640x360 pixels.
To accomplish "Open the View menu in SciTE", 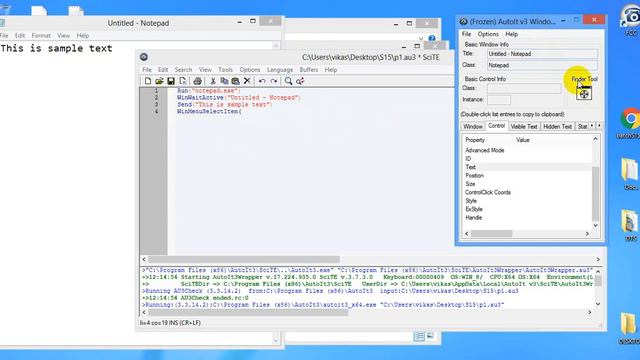I will (x=205, y=70).
